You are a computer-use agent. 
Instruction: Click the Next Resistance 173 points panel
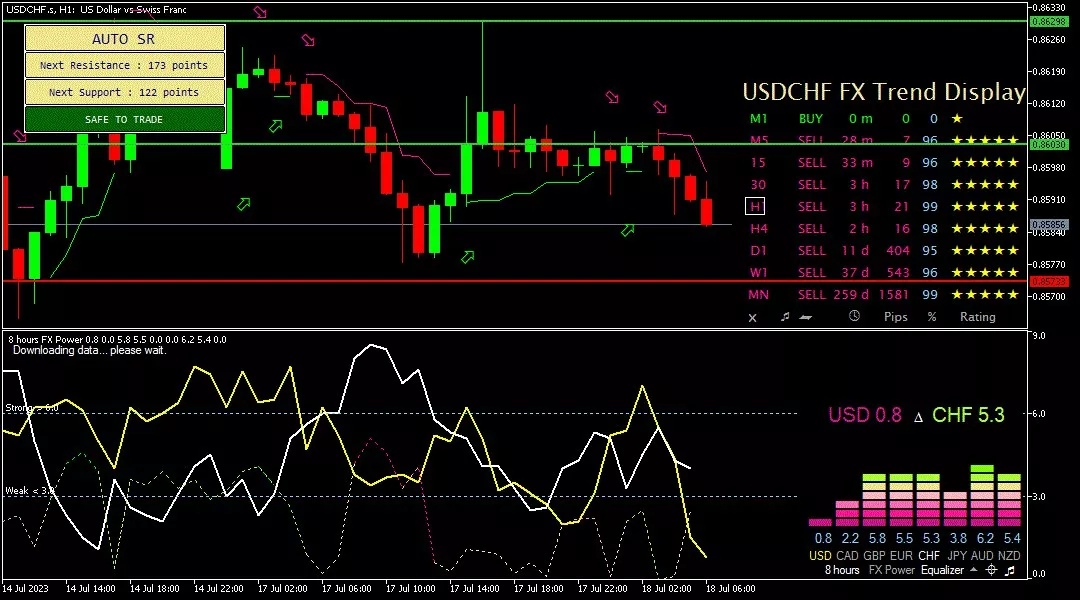pyautogui.click(x=124, y=65)
